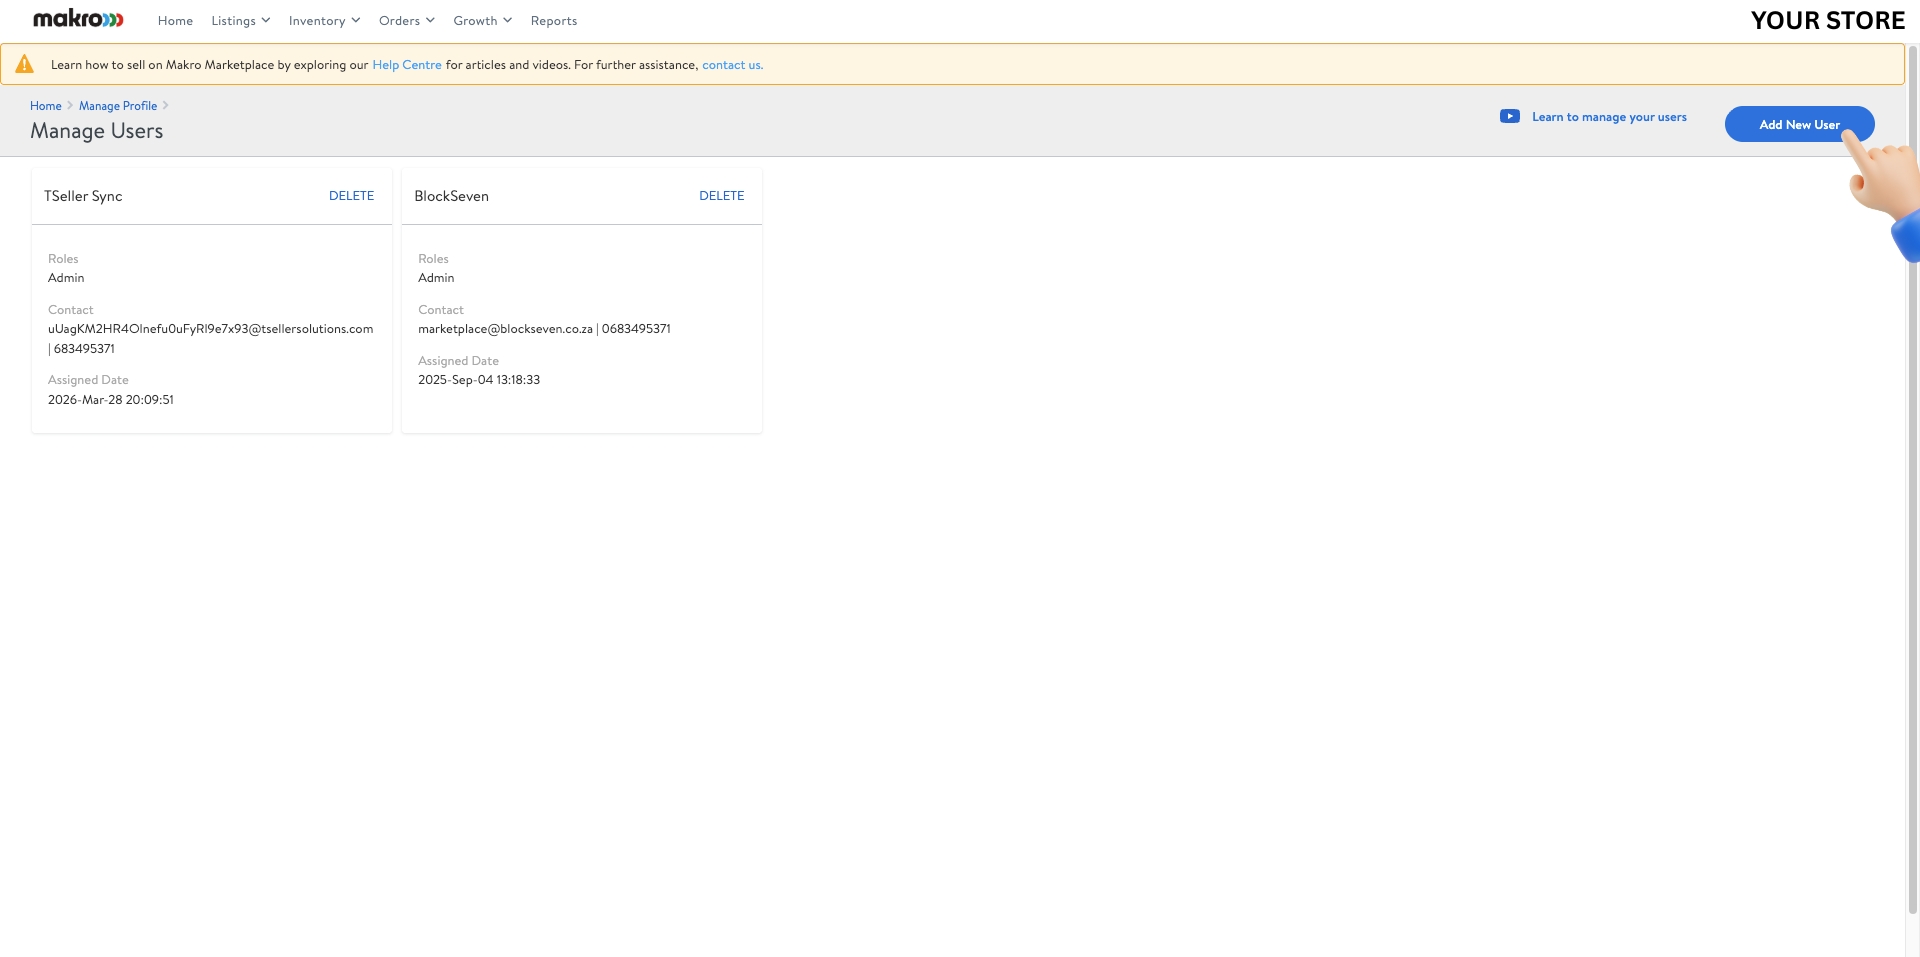Click Home in the breadcrumb trail
Image resolution: width=1920 pixels, height=957 pixels.
coord(45,105)
